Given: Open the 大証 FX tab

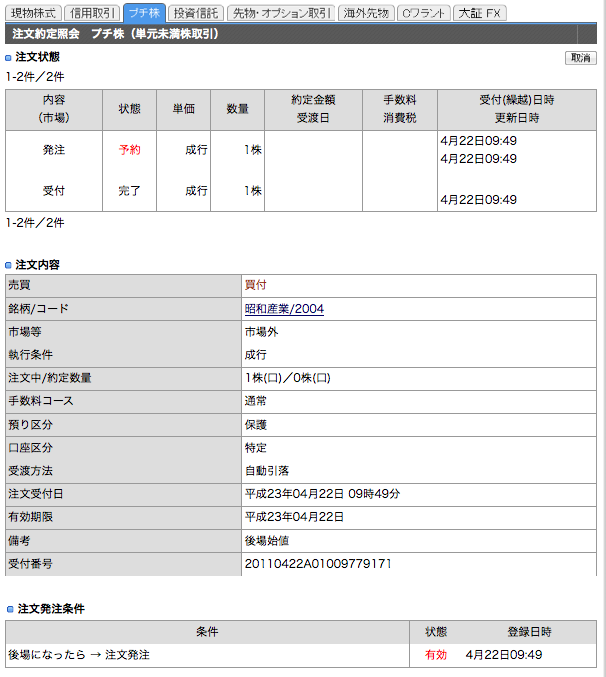Looking at the screenshot, I should [480, 13].
